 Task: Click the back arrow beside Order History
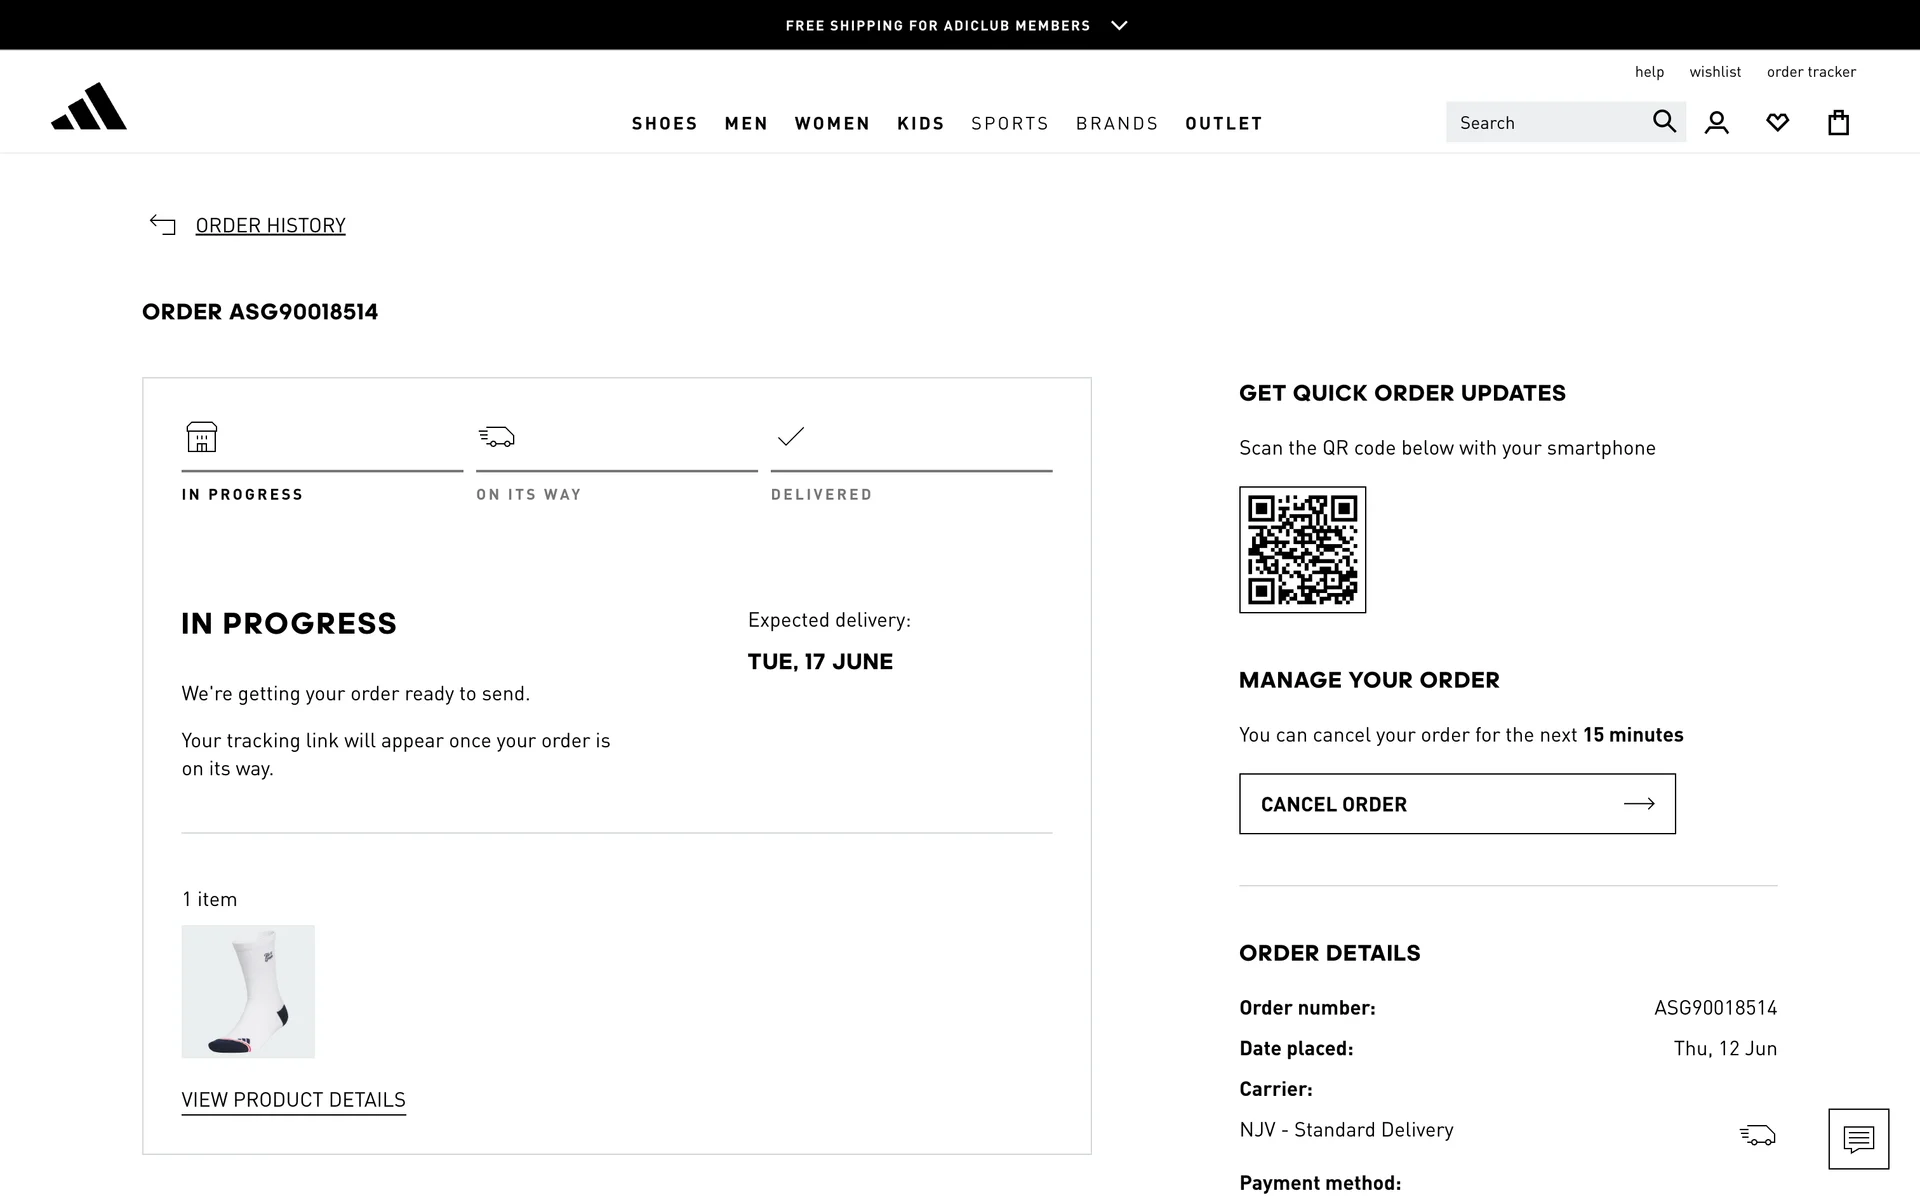[162, 225]
